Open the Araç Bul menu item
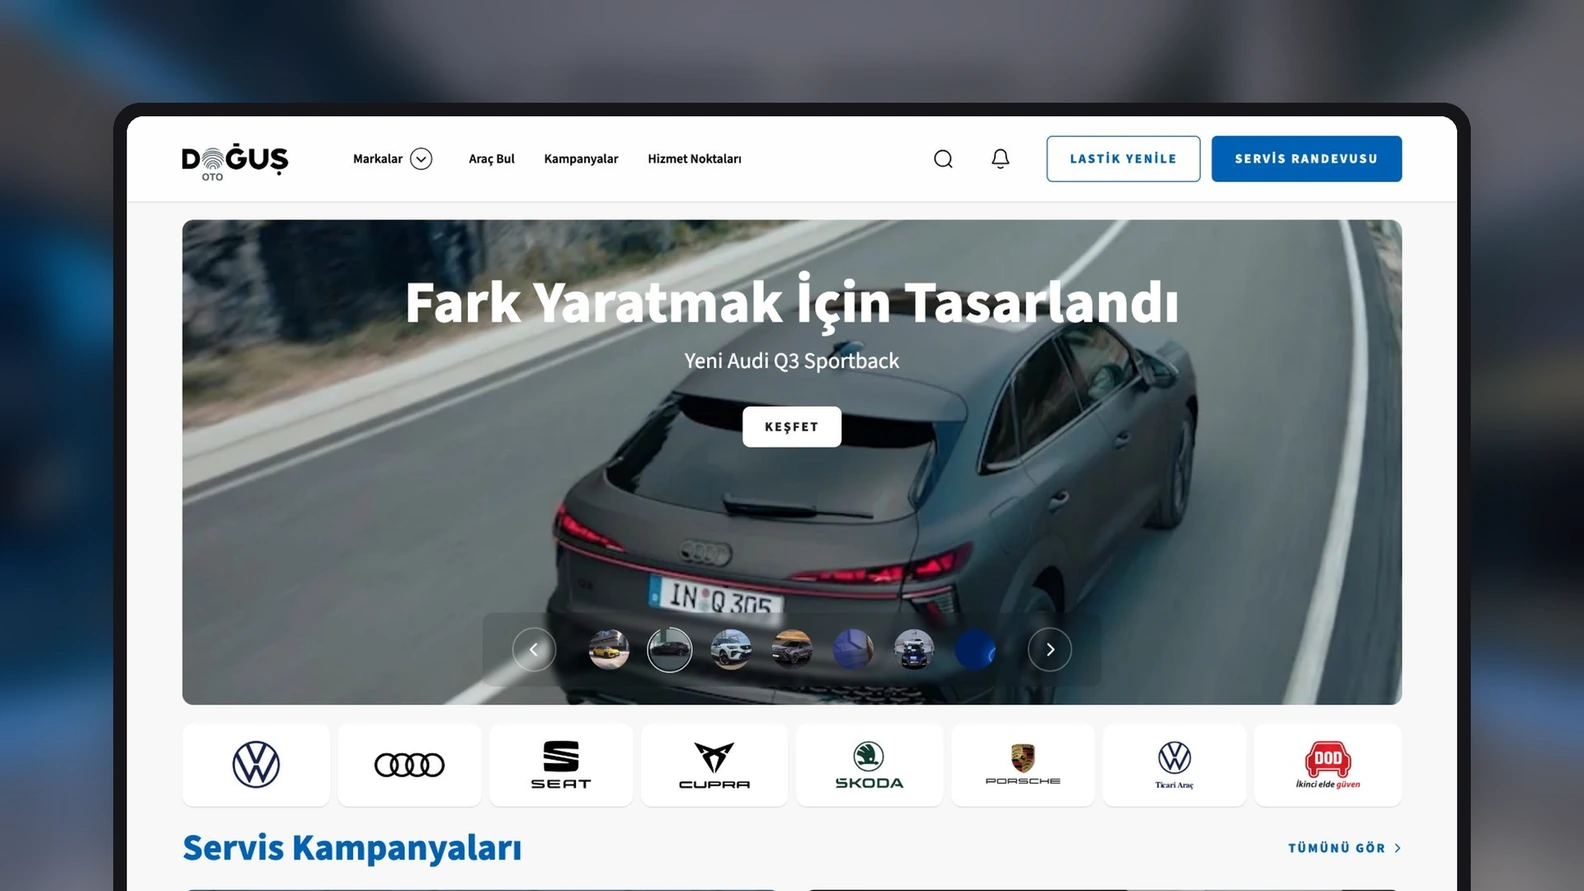 pyautogui.click(x=492, y=159)
